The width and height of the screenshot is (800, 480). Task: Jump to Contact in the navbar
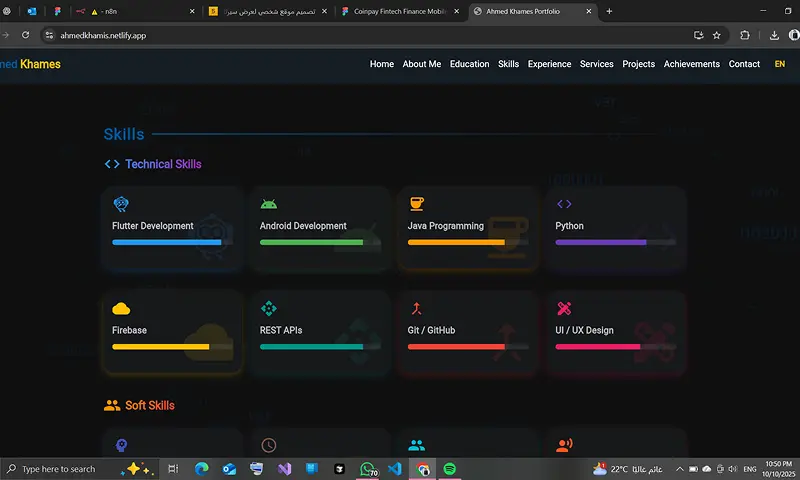click(x=744, y=64)
